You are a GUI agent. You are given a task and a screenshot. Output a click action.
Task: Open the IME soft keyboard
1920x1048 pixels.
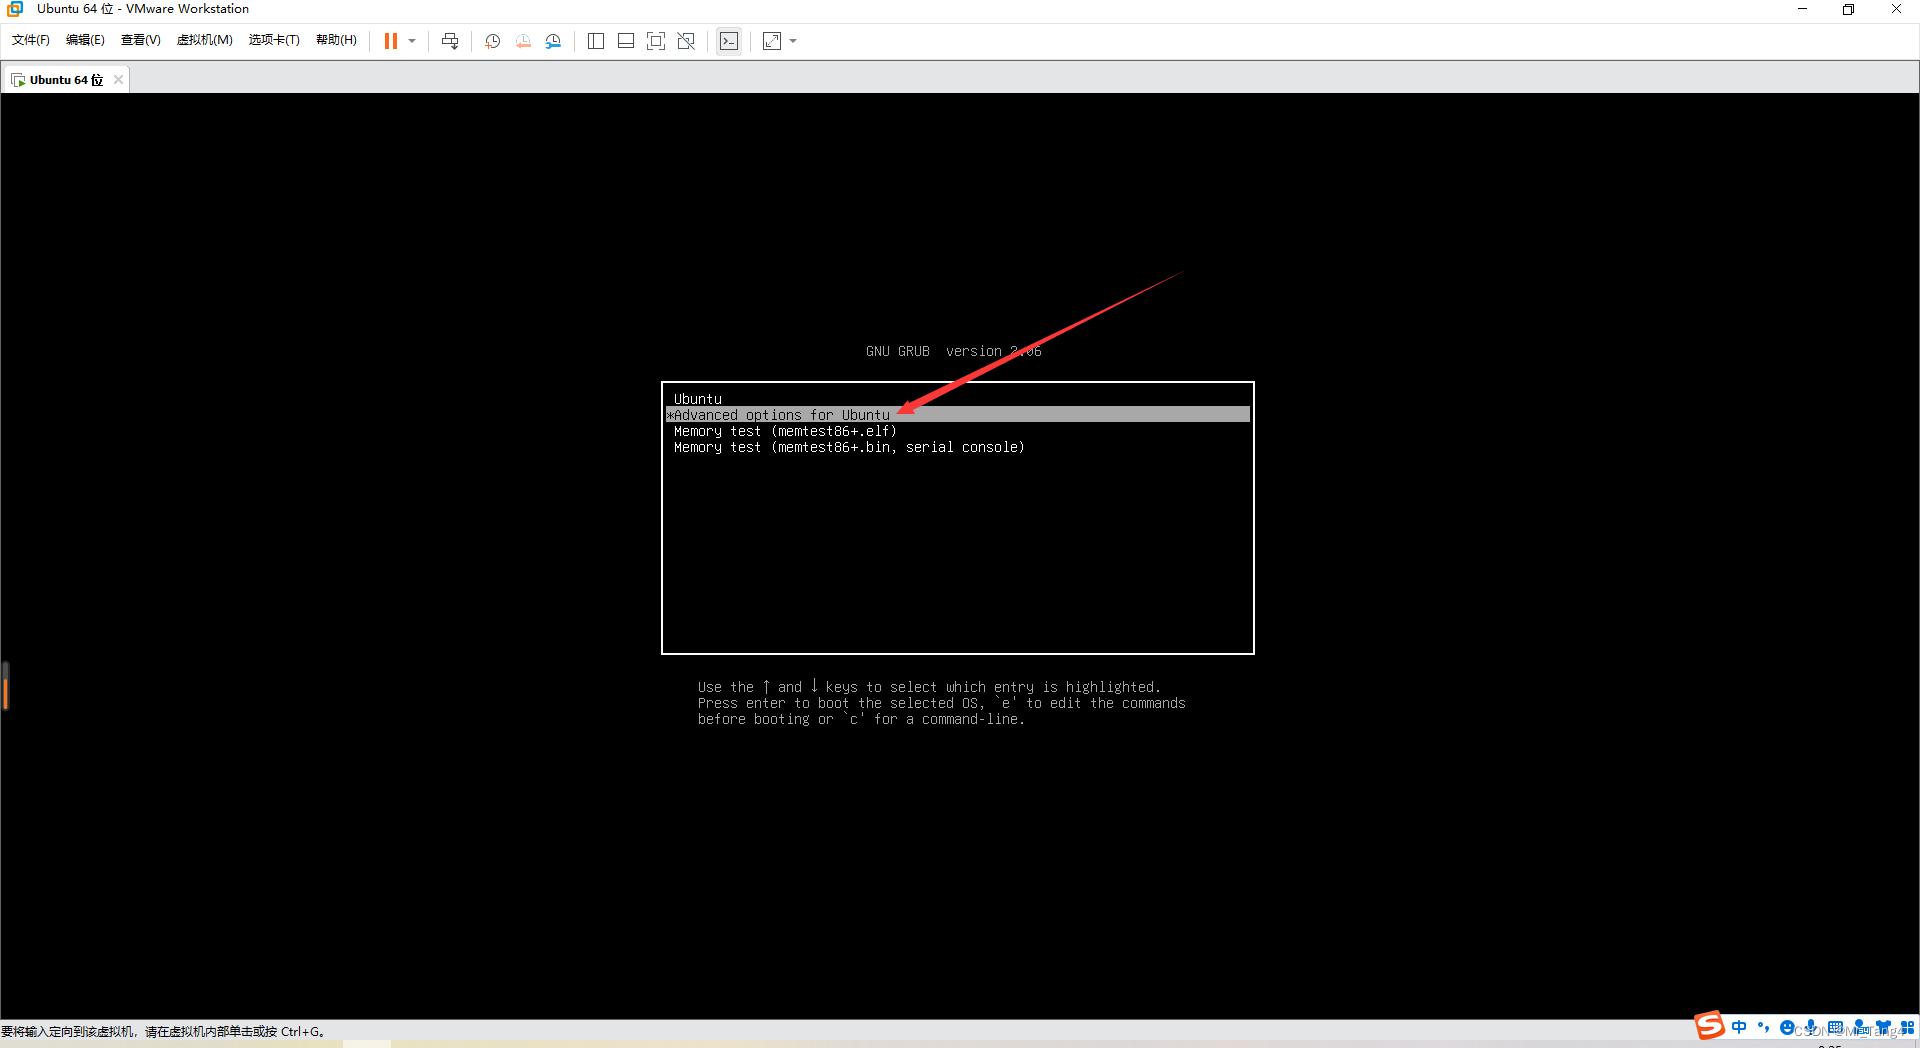click(x=1835, y=1027)
